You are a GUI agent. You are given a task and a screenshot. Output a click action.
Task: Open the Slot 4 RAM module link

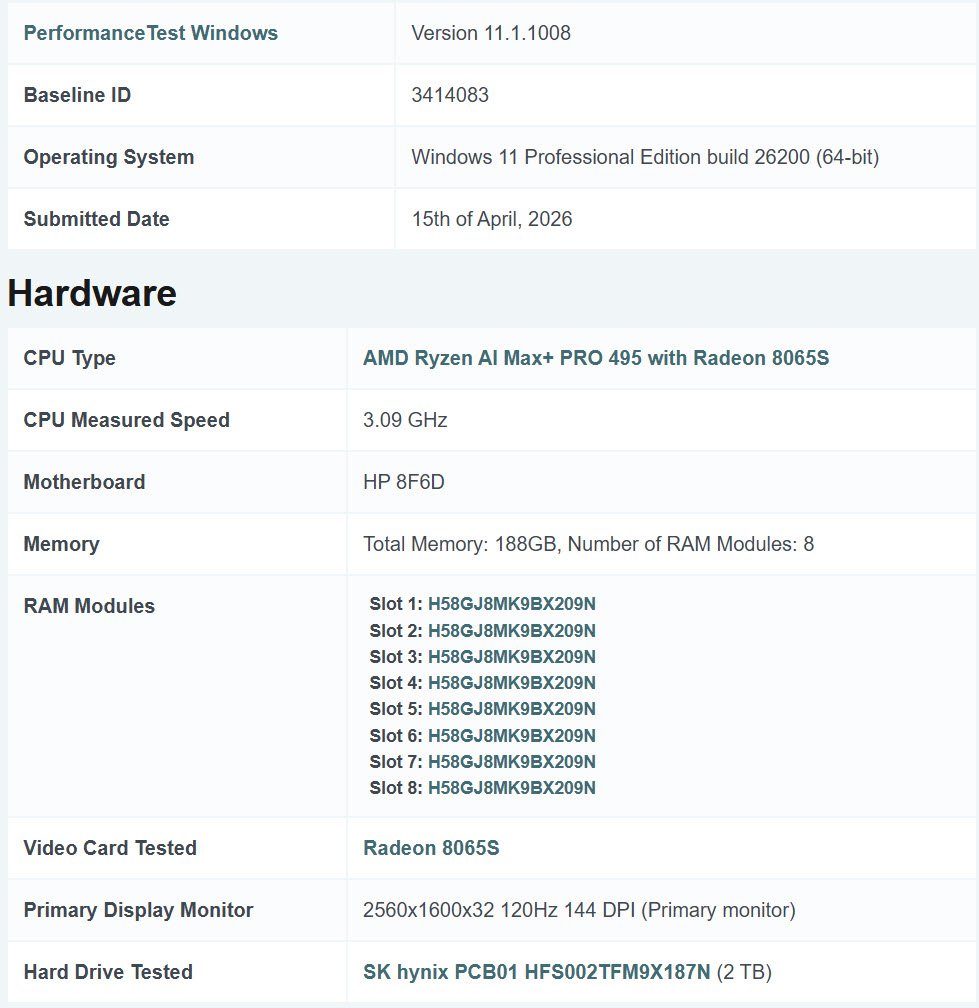(x=512, y=682)
